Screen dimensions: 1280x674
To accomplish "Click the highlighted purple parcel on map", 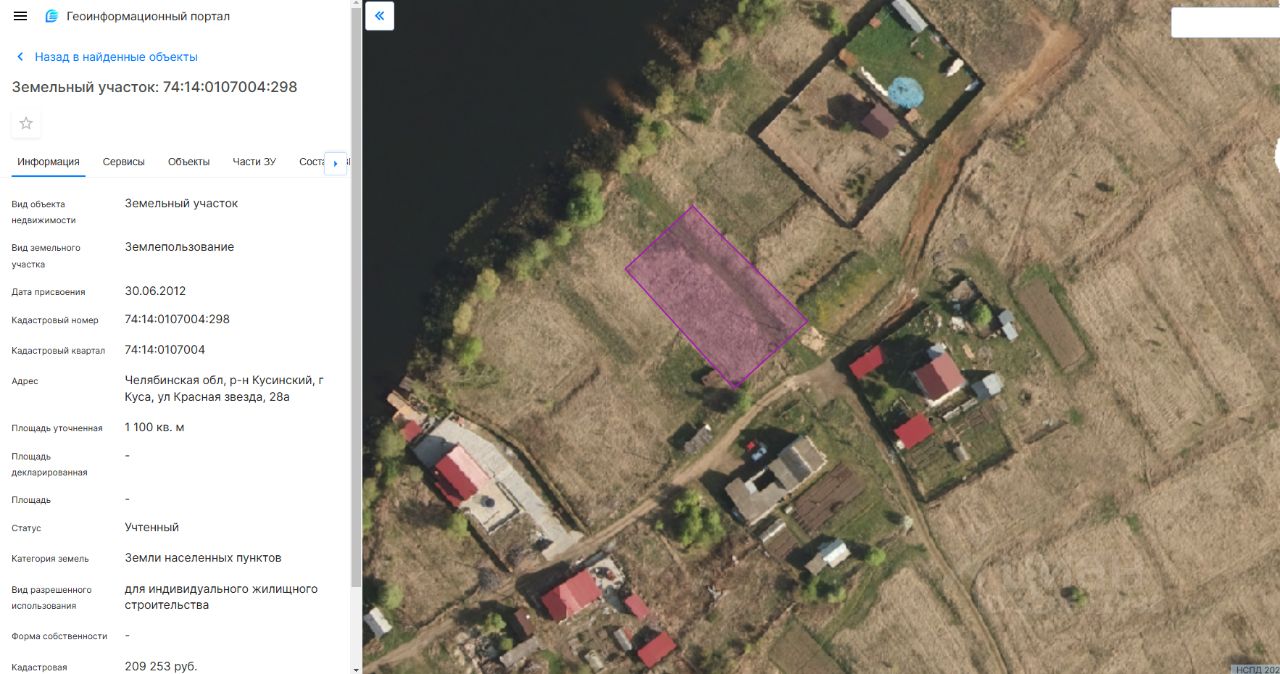I will pos(716,297).
